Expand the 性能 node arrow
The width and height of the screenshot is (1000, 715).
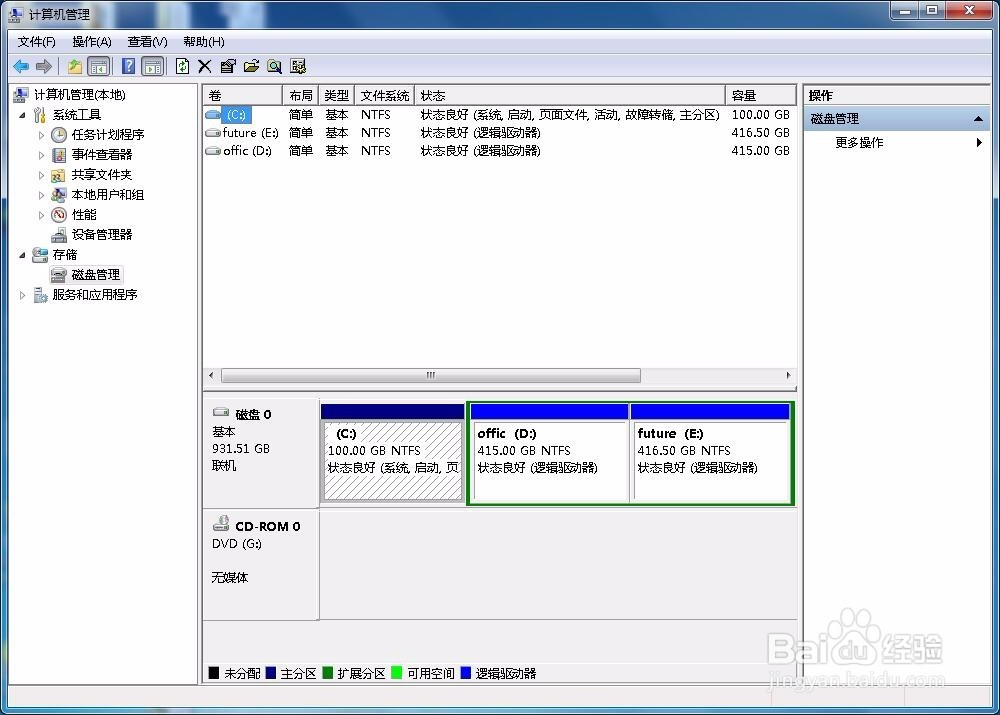(41, 215)
